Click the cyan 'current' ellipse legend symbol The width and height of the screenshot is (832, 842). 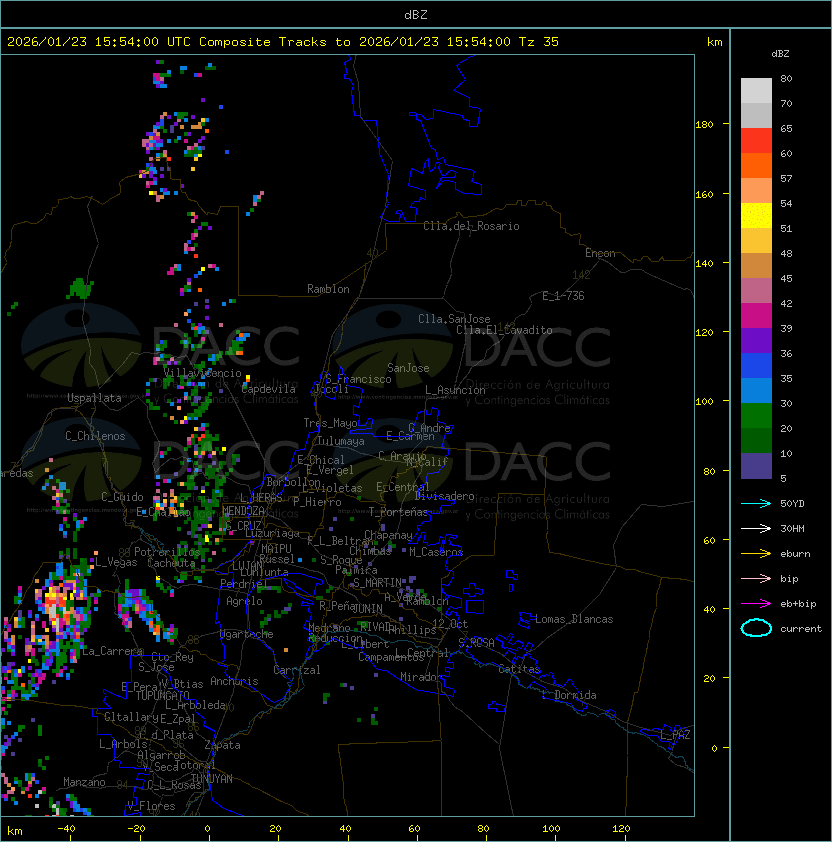(x=756, y=628)
